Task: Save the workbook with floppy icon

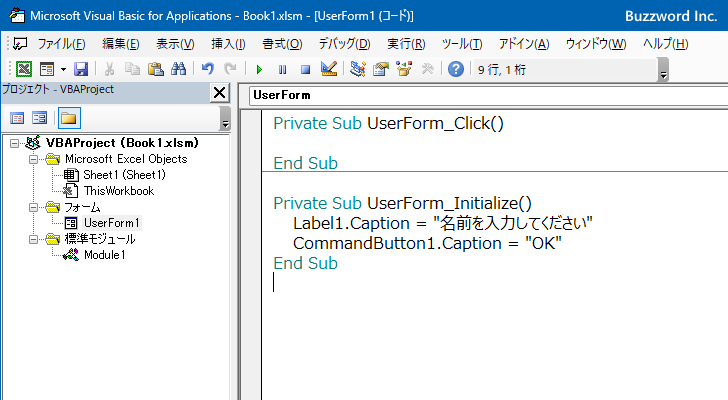Action: (81, 69)
